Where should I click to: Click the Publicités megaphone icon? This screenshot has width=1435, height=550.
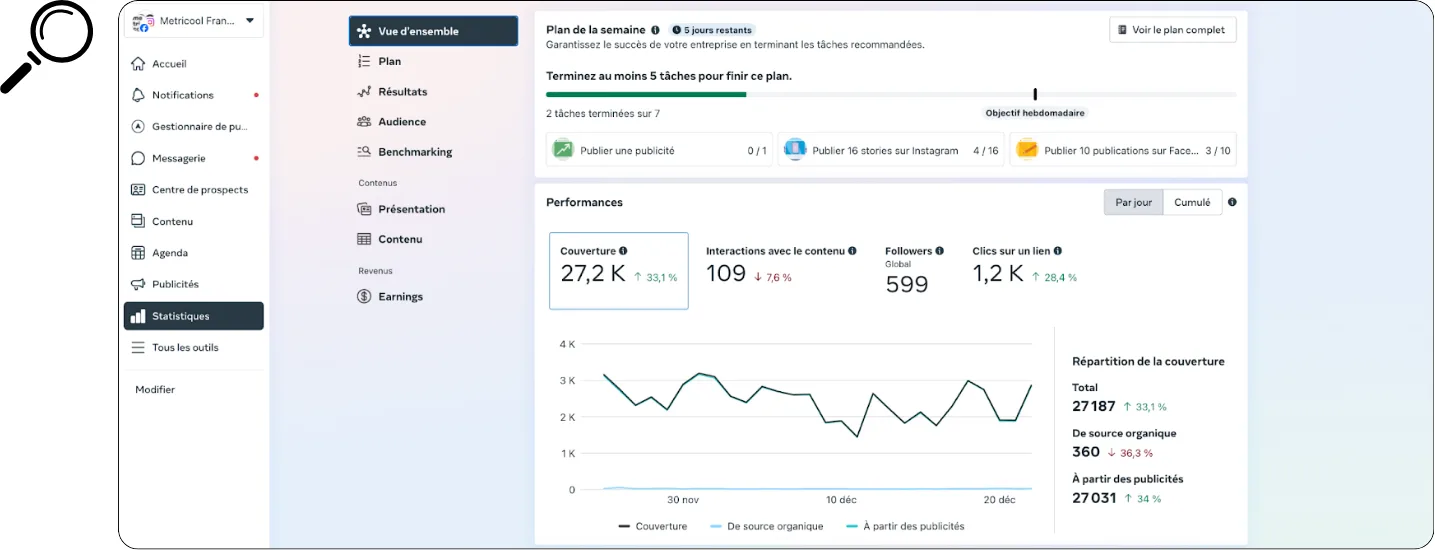(138, 284)
